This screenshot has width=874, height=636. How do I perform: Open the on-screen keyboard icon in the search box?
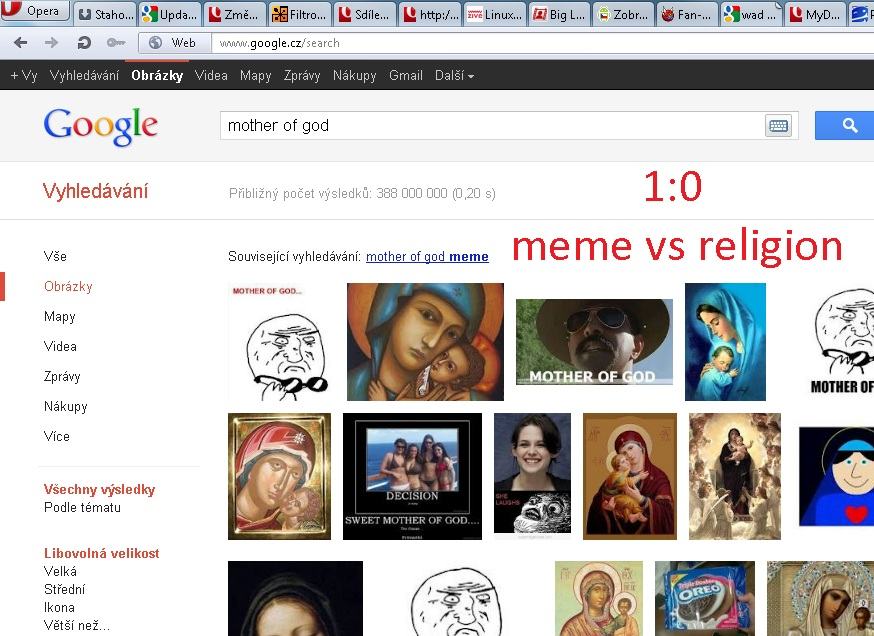coord(778,125)
